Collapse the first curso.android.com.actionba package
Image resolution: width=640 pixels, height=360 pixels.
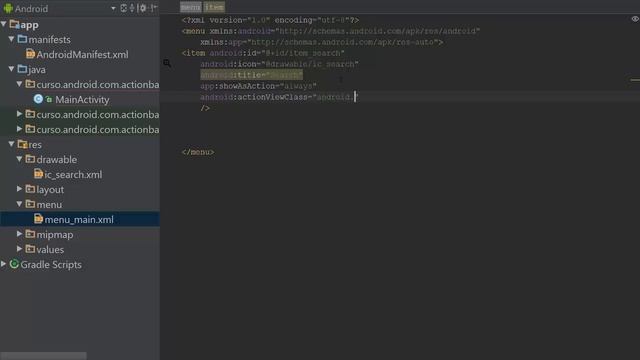tap(19, 84)
